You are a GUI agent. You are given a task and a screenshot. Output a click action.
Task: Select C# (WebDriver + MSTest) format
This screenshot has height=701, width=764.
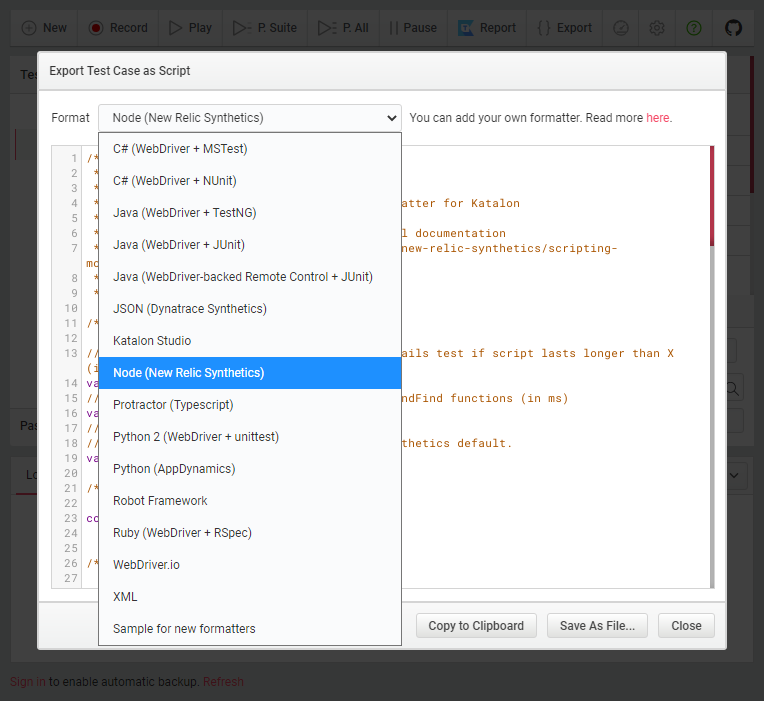coord(250,149)
